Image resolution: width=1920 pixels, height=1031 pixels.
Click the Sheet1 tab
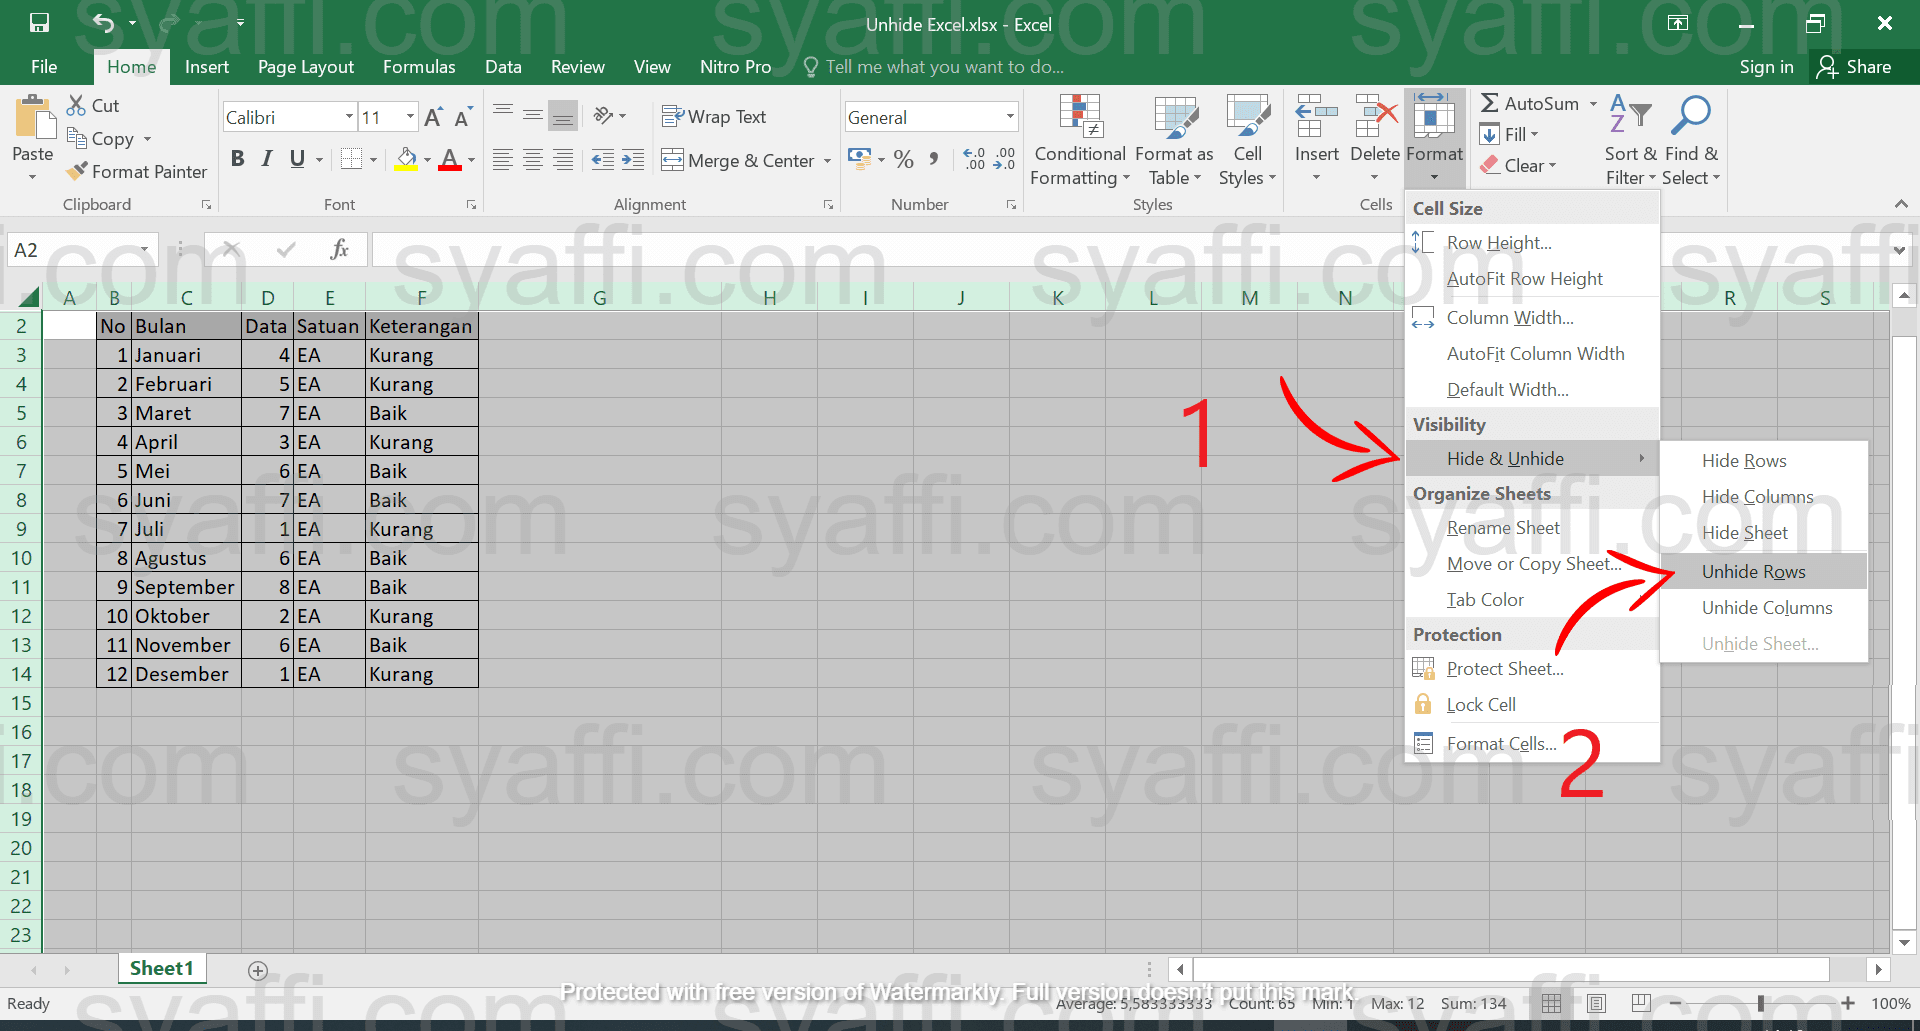coord(162,968)
